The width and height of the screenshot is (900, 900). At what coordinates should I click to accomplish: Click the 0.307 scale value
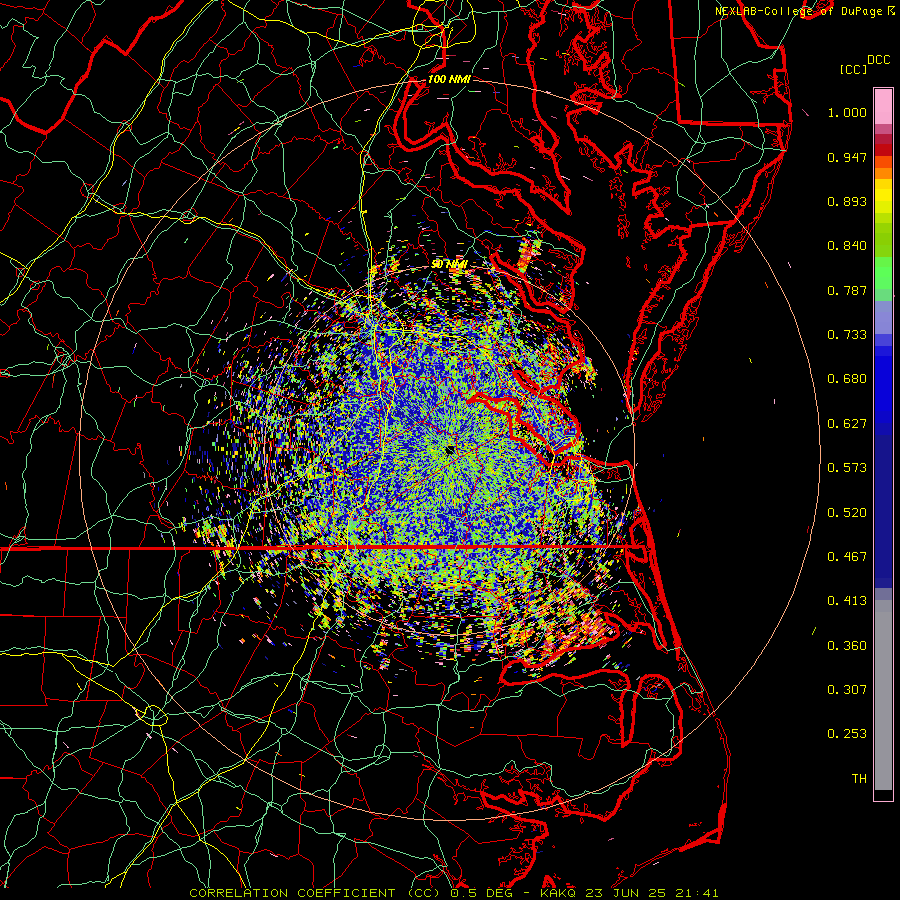coord(847,690)
